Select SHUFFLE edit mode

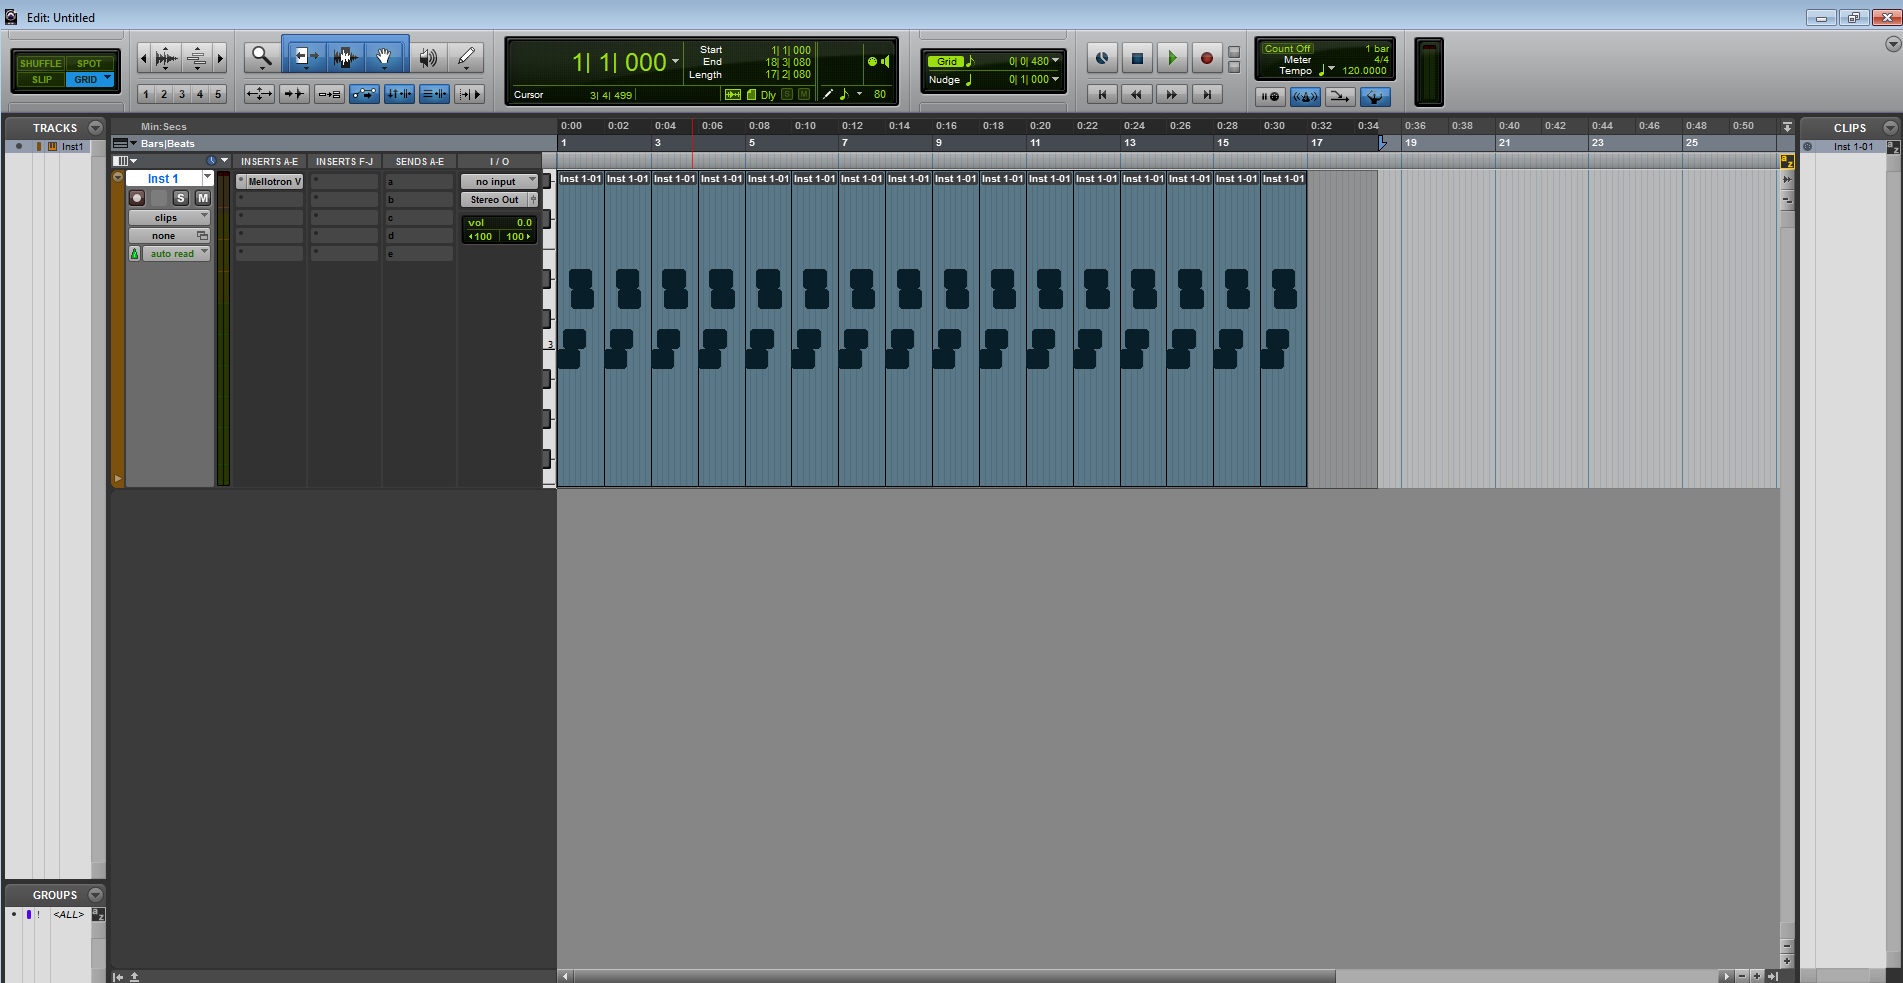40,63
